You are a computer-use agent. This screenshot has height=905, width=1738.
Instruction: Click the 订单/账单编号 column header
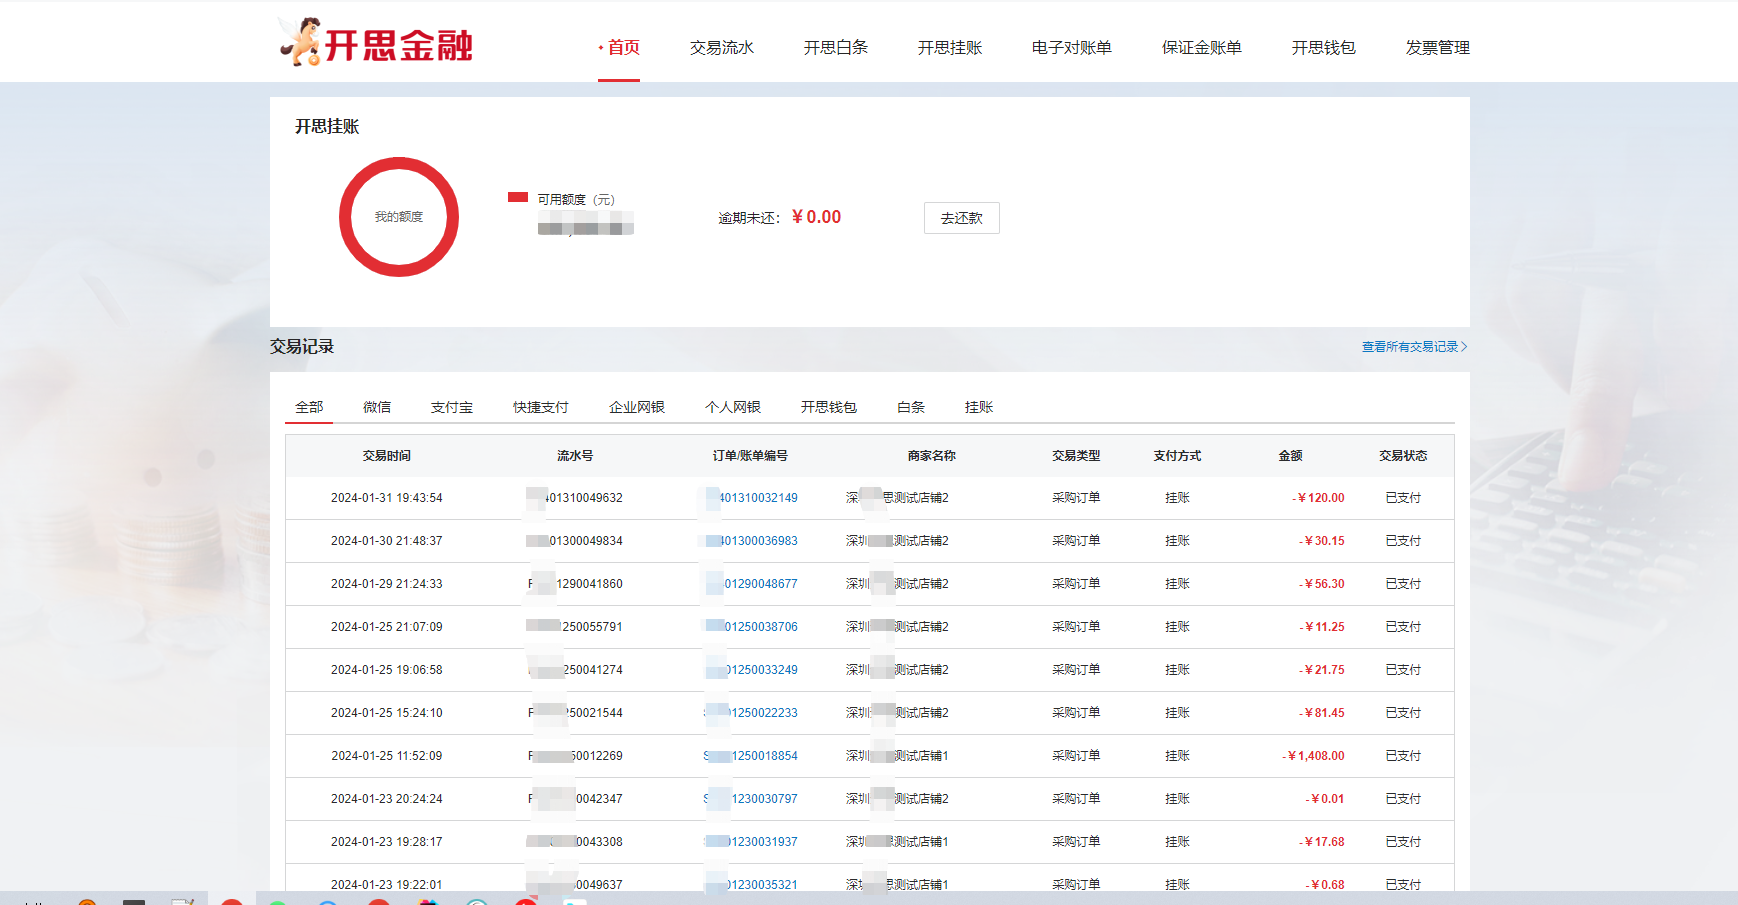pyautogui.click(x=750, y=456)
